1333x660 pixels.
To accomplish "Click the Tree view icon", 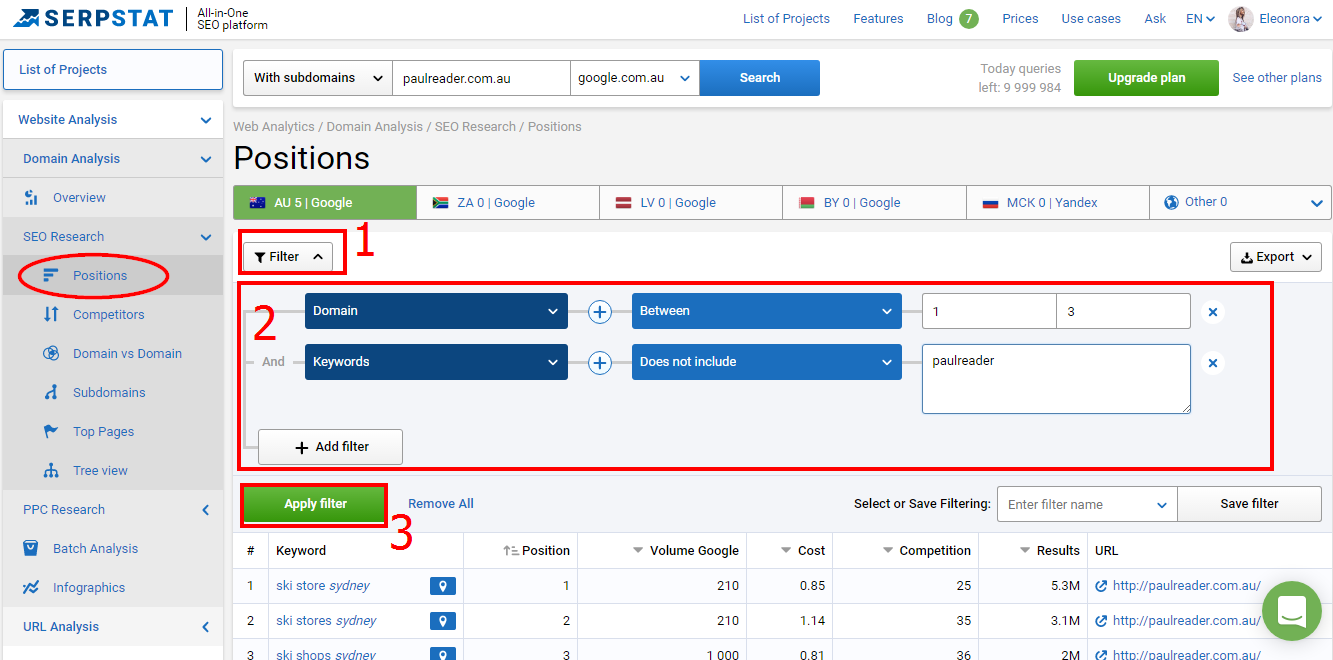I will pos(51,470).
